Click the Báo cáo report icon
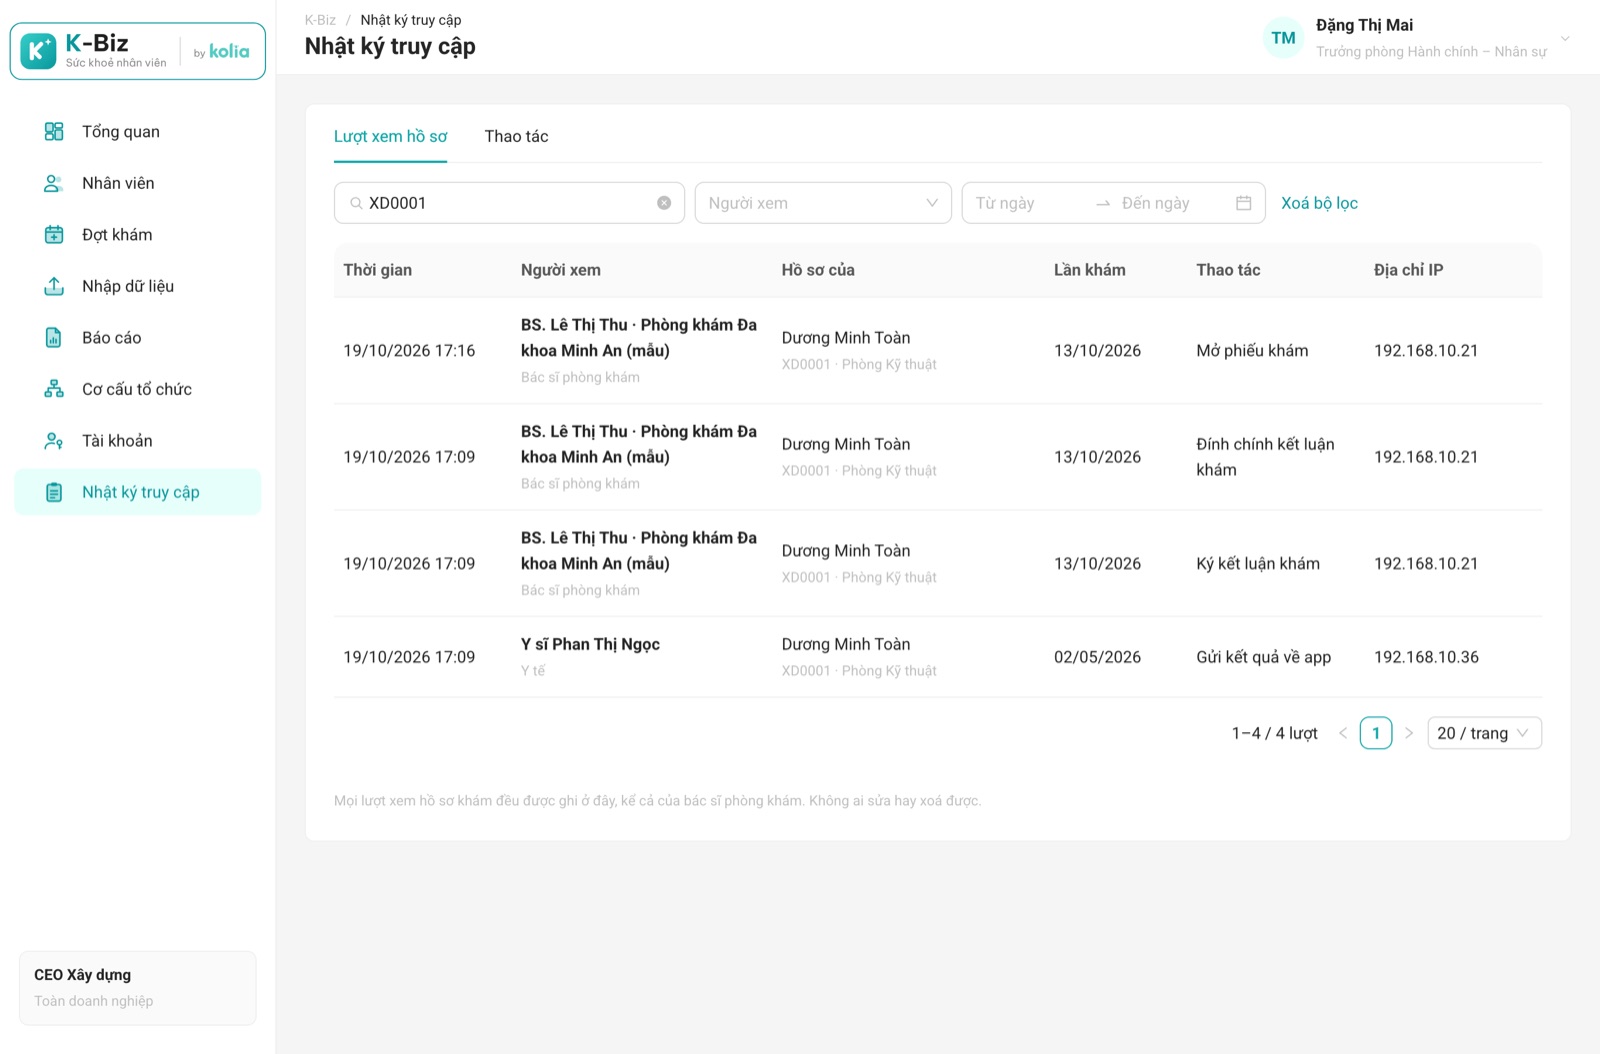Viewport: 1600px width, 1054px height. [54, 337]
